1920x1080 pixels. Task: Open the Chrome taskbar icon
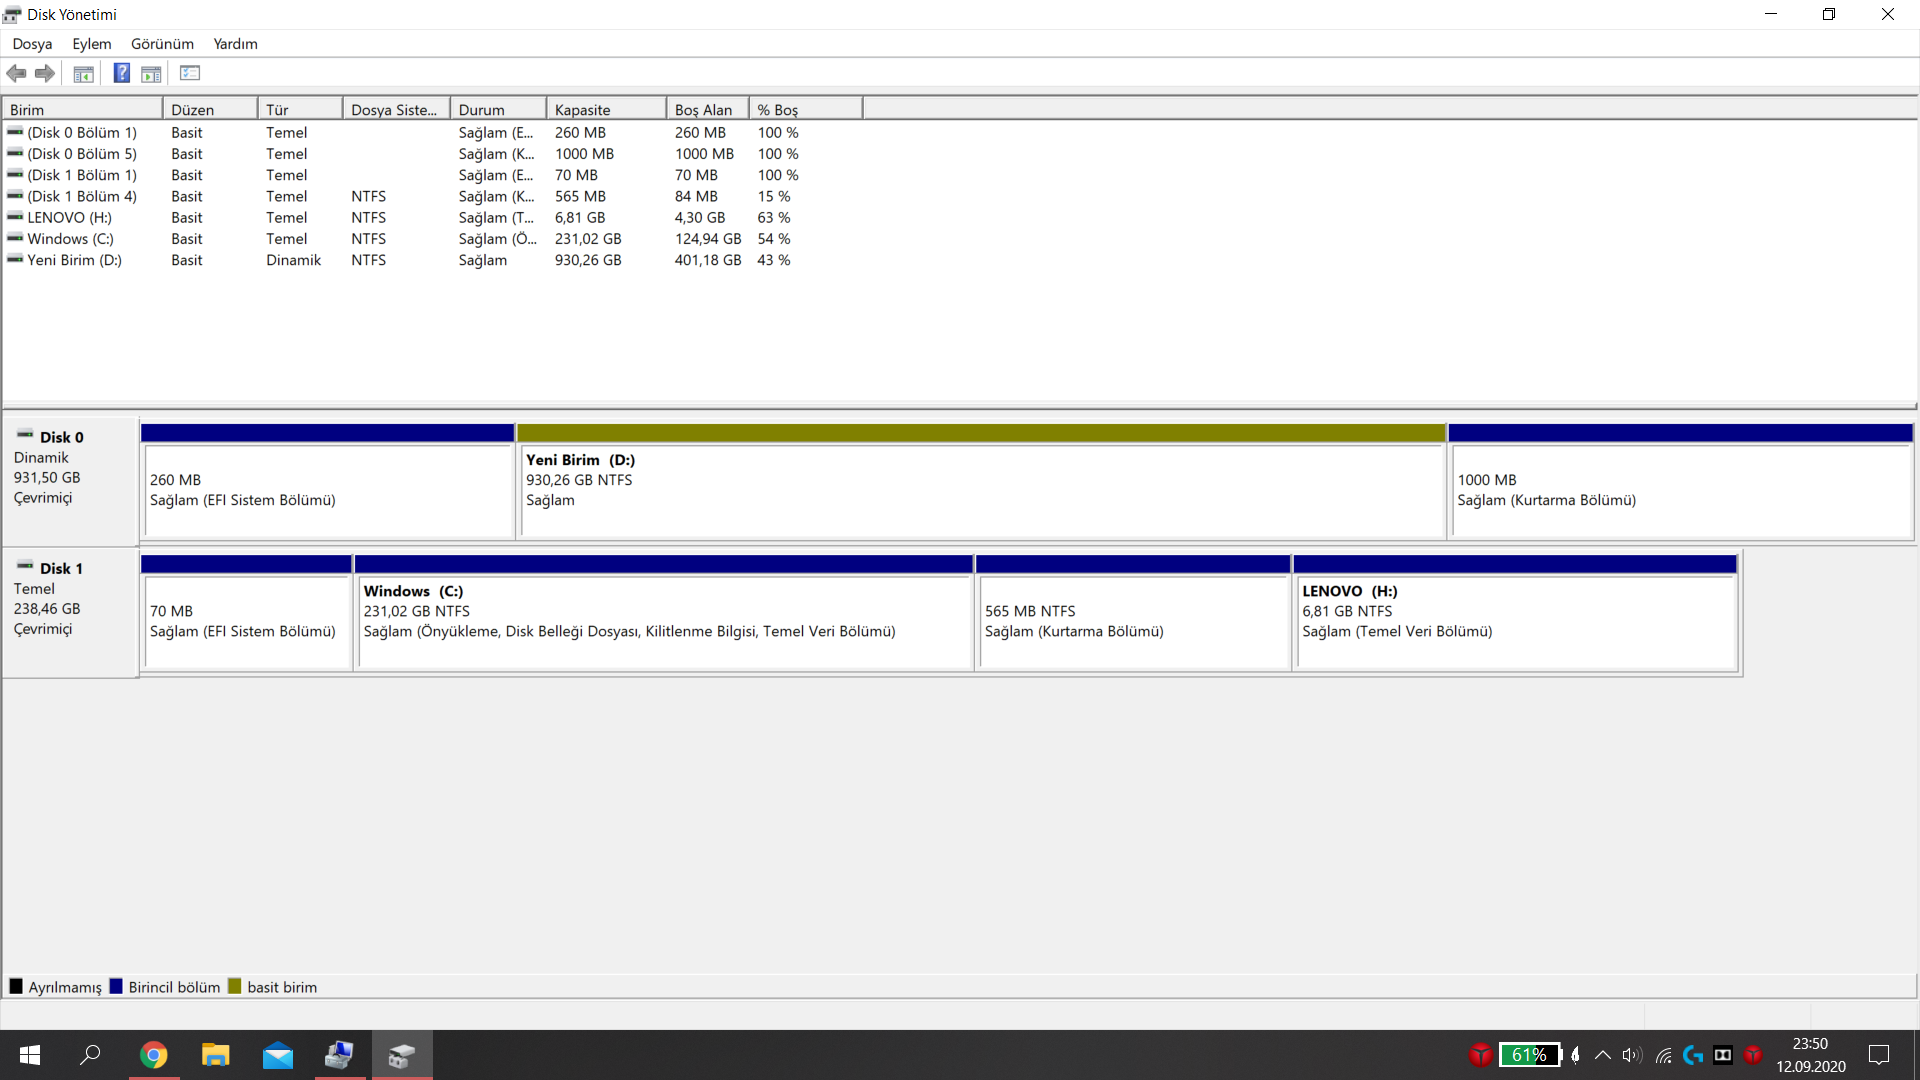click(153, 1055)
